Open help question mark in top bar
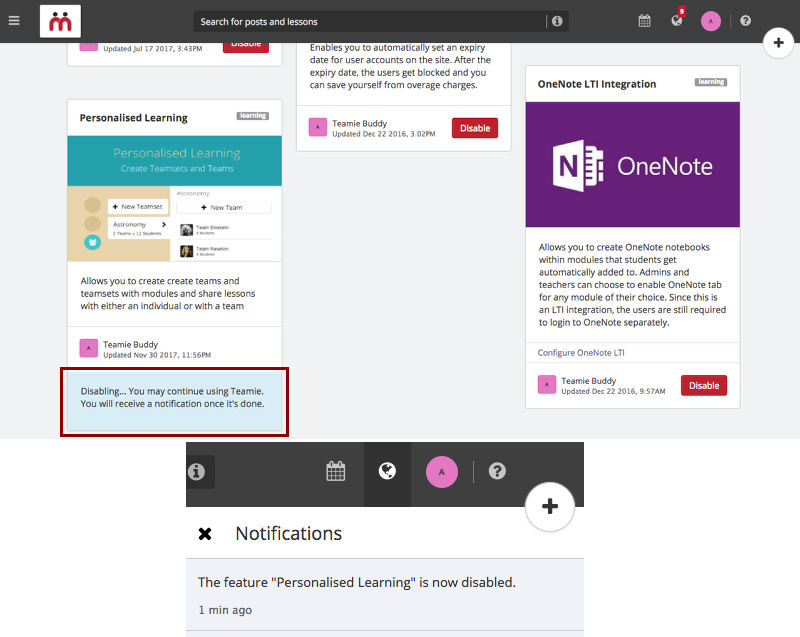Viewport: 800px width, 637px height. (x=745, y=21)
